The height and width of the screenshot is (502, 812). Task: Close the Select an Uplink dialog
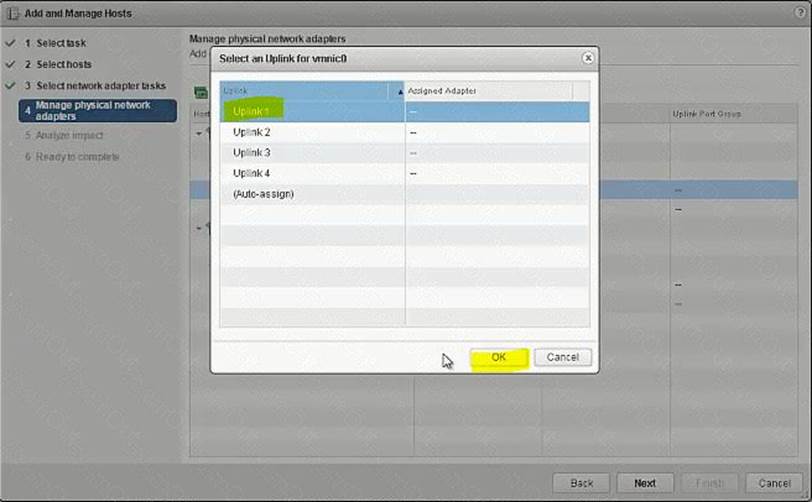click(588, 58)
